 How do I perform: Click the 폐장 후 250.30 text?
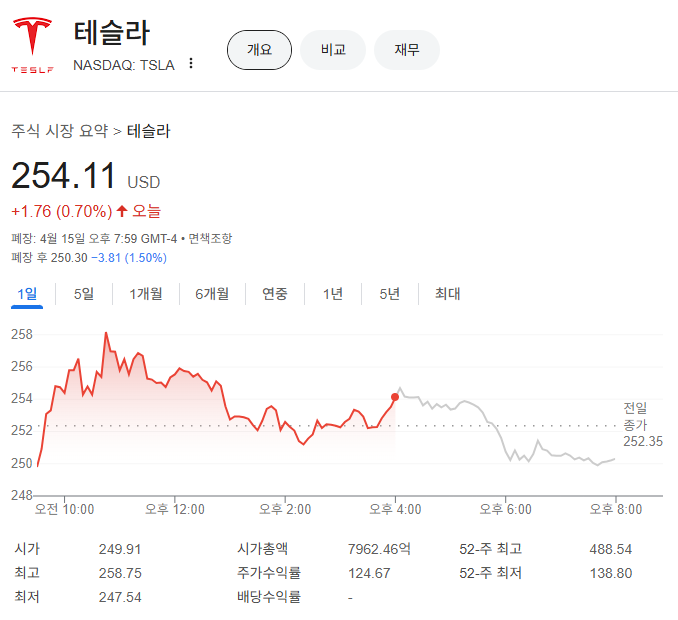pos(49,258)
